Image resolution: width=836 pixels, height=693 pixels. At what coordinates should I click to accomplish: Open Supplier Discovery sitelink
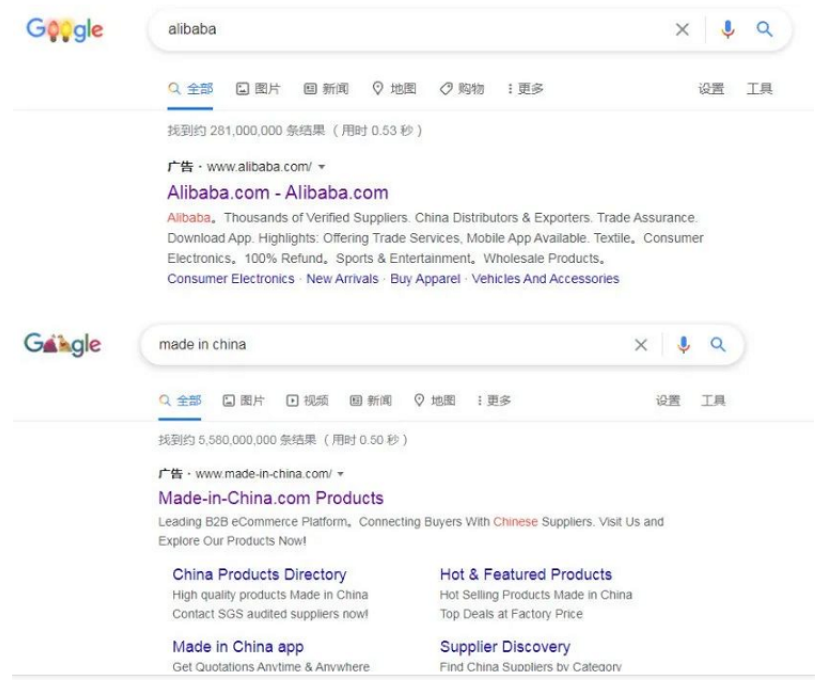click(x=505, y=647)
